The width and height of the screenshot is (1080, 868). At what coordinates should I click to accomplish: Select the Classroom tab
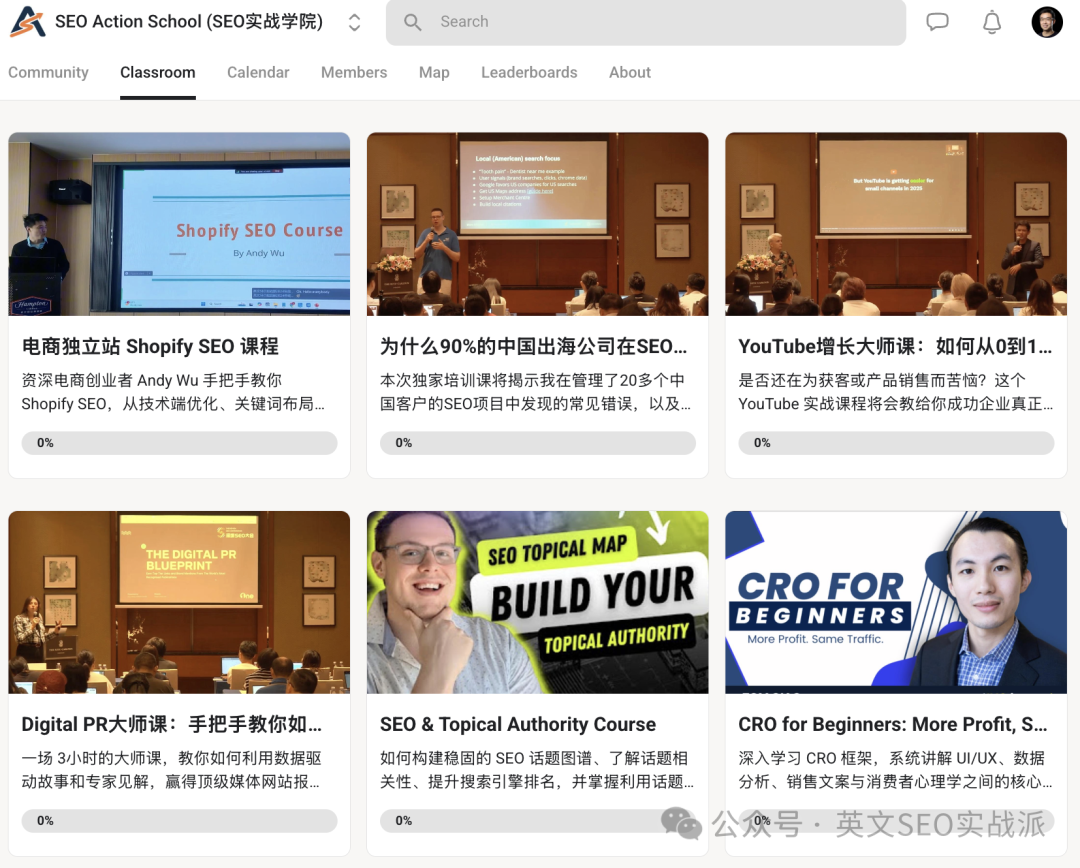coord(158,72)
